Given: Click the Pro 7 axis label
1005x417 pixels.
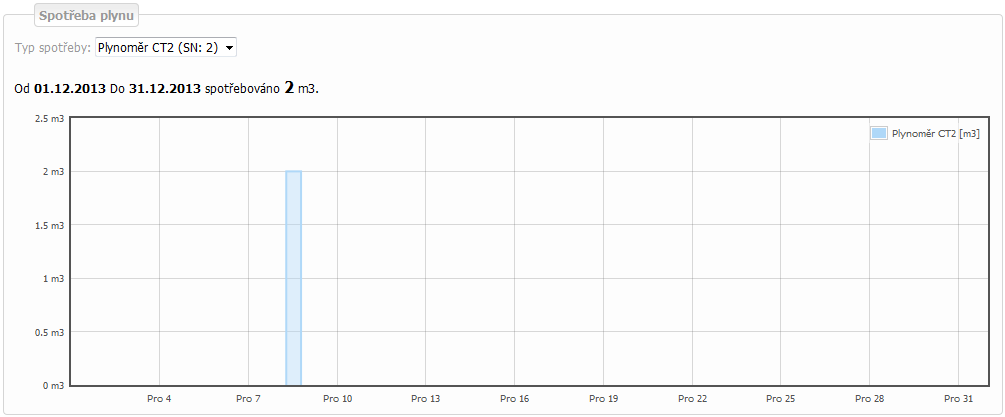Looking at the screenshot, I should pyautogui.click(x=249, y=399).
